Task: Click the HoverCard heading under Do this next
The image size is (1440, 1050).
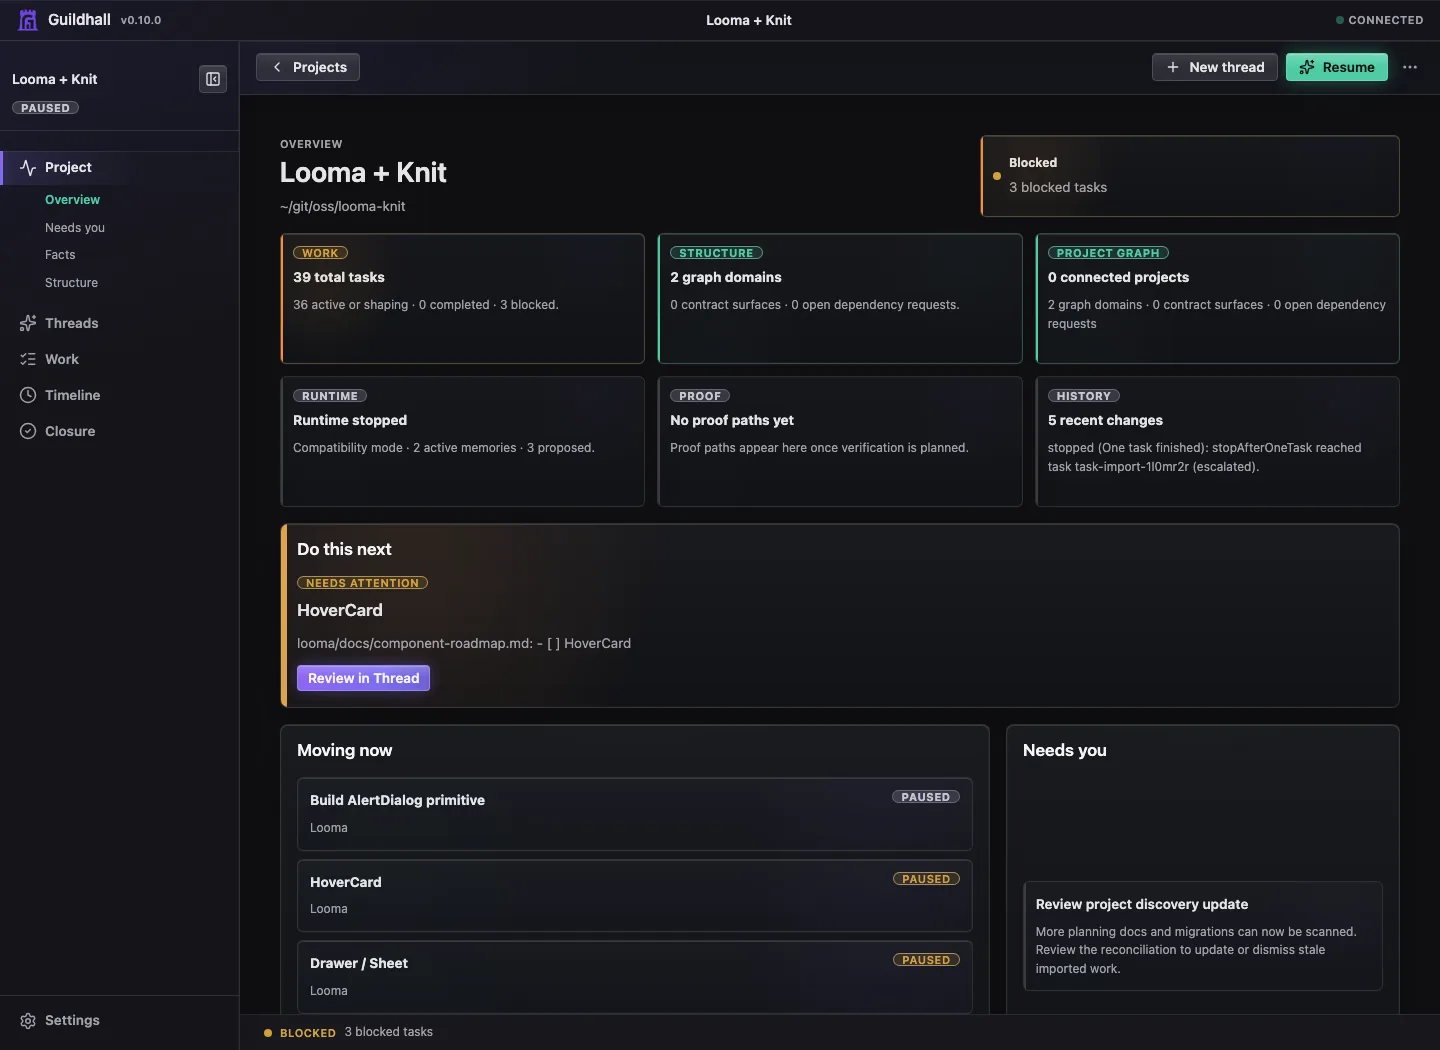Action: 340,610
